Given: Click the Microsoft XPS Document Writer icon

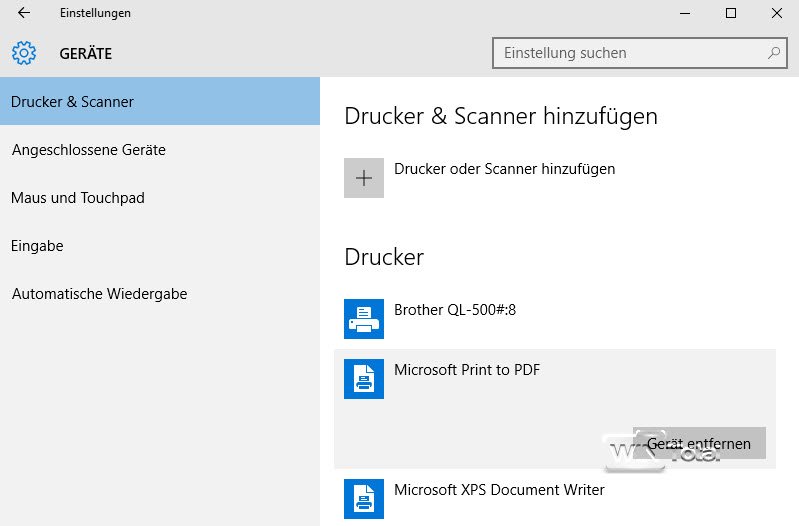Looking at the screenshot, I should click(364, 499).
